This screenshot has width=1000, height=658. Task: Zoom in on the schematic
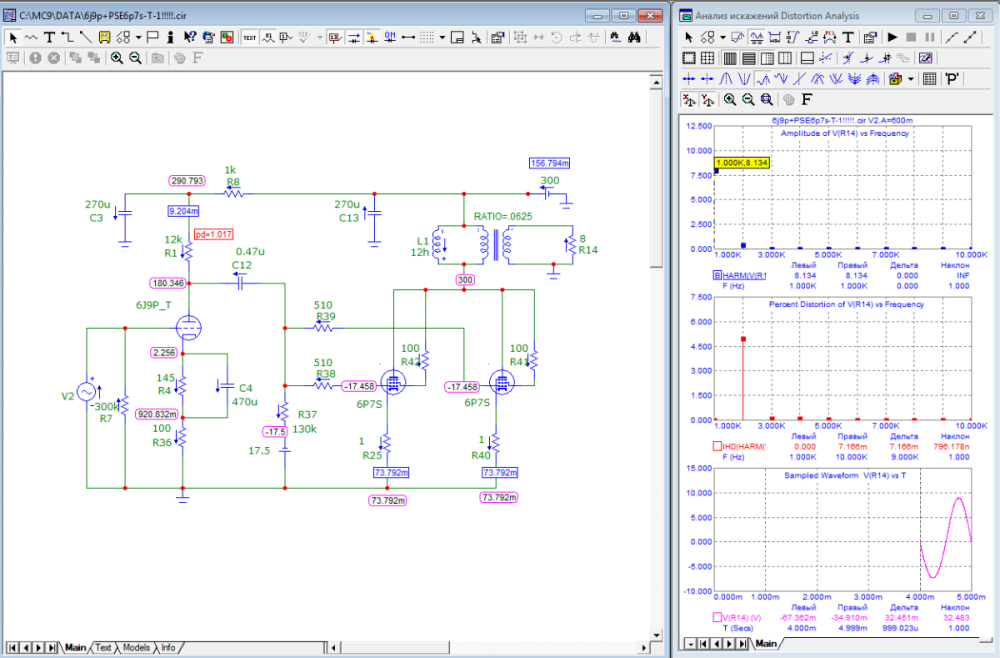pos(116,58)
